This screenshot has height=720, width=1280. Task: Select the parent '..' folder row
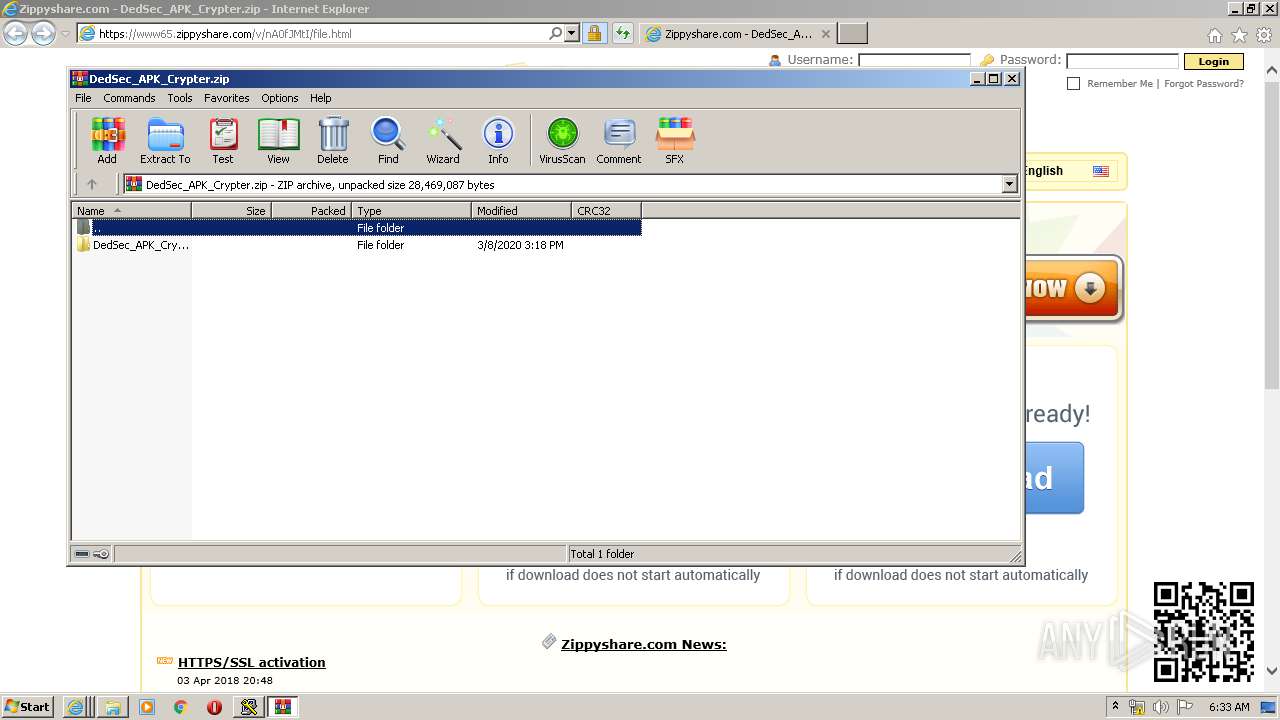[357, 228]
